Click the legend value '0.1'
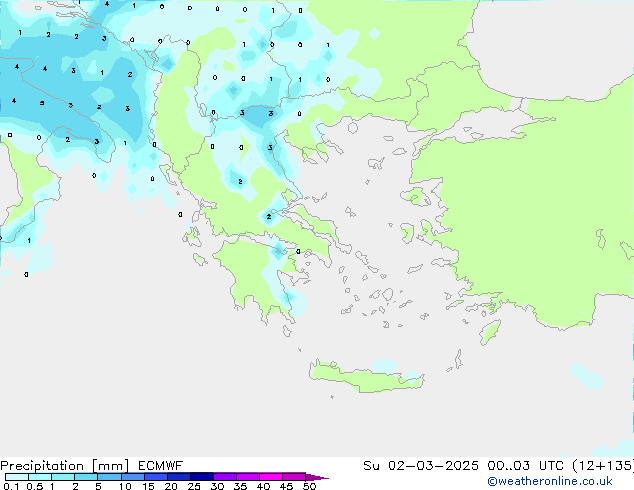The height and width of the screenshot is (490, 634). point(11,486)
